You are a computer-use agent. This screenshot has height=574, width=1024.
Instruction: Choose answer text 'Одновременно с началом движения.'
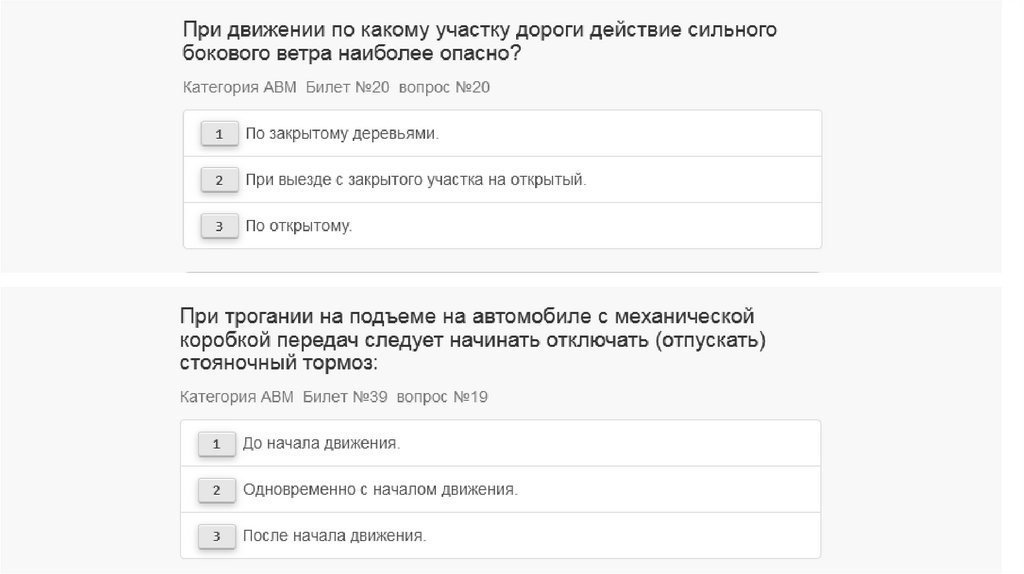[380, 490]
